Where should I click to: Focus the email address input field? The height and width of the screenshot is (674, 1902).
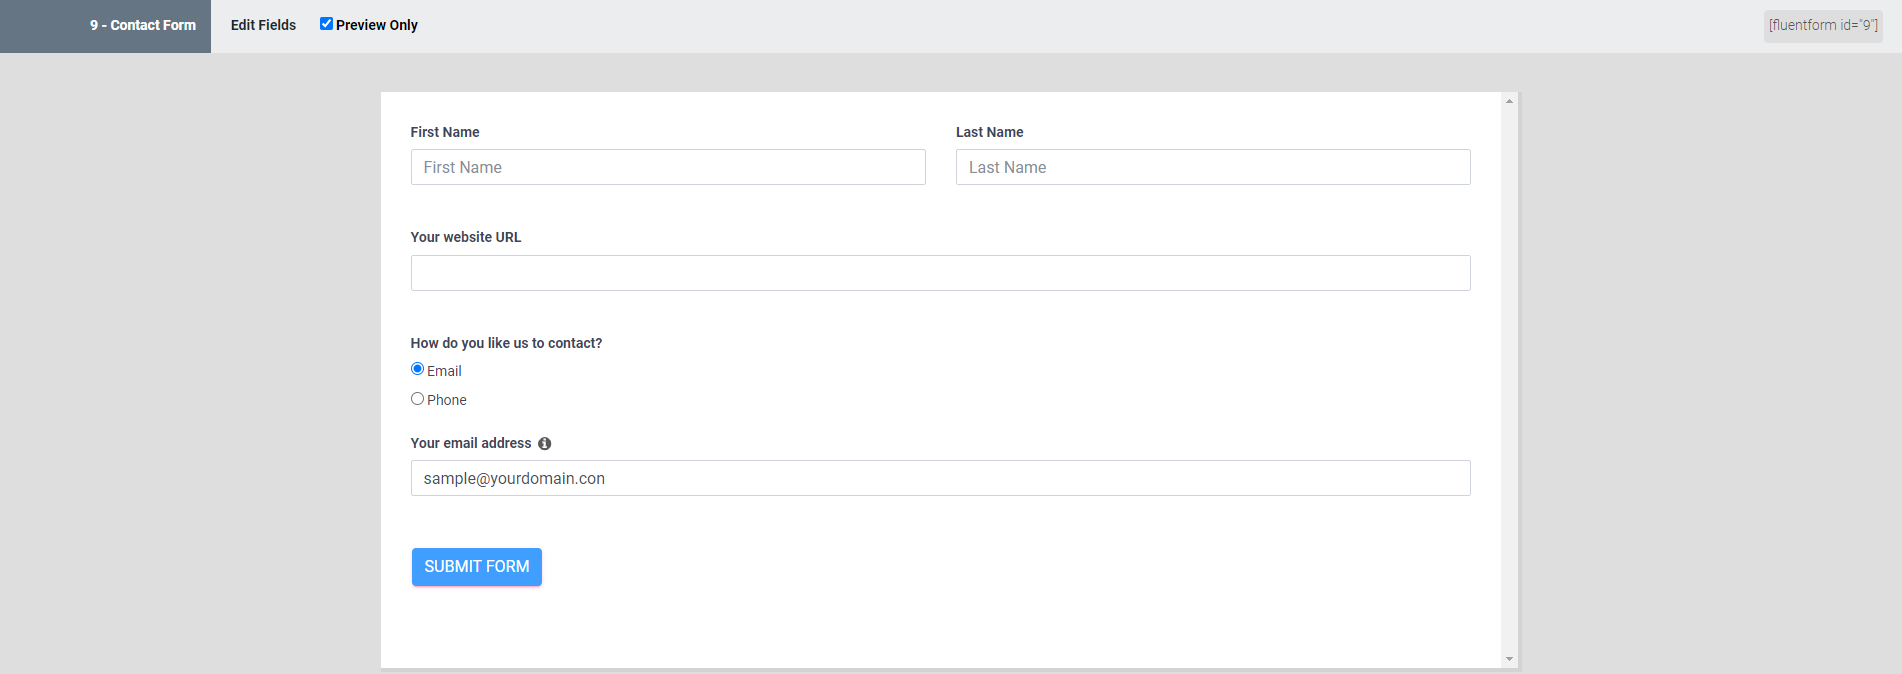(940, 478)
